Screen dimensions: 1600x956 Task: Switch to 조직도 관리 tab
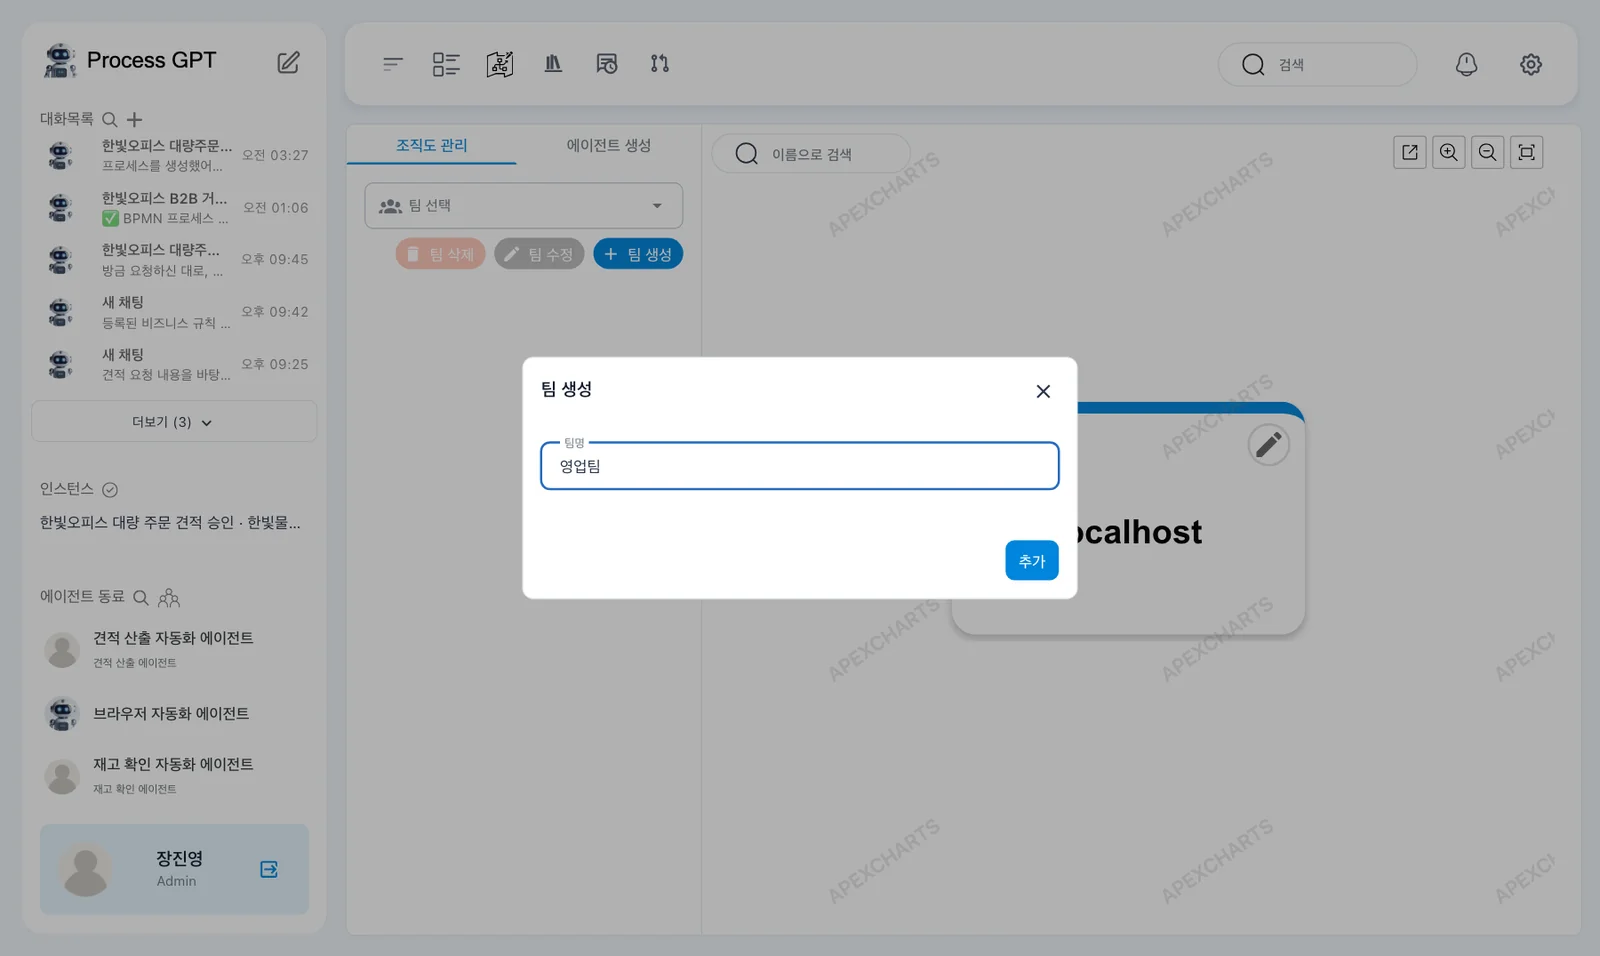431,145
